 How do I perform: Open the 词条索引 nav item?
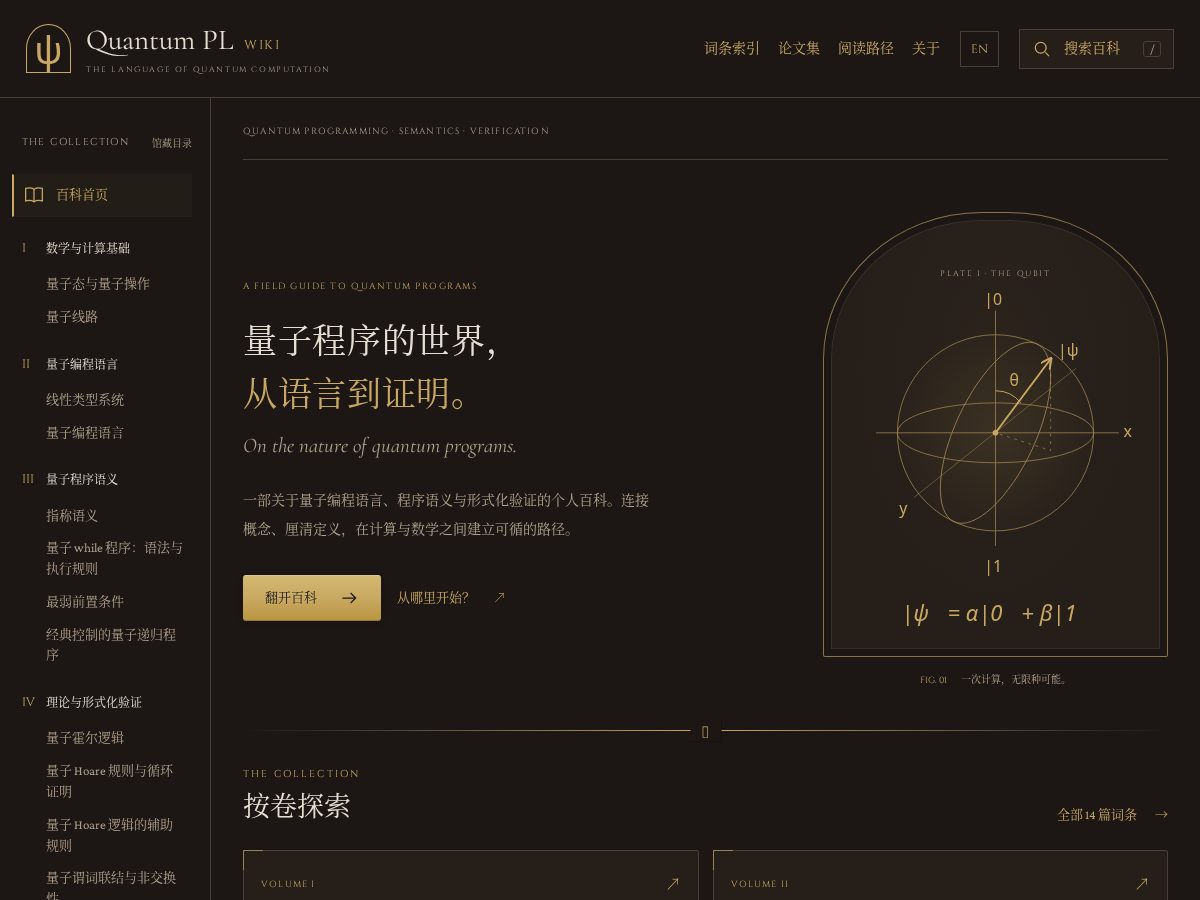(x=732, y=48)
